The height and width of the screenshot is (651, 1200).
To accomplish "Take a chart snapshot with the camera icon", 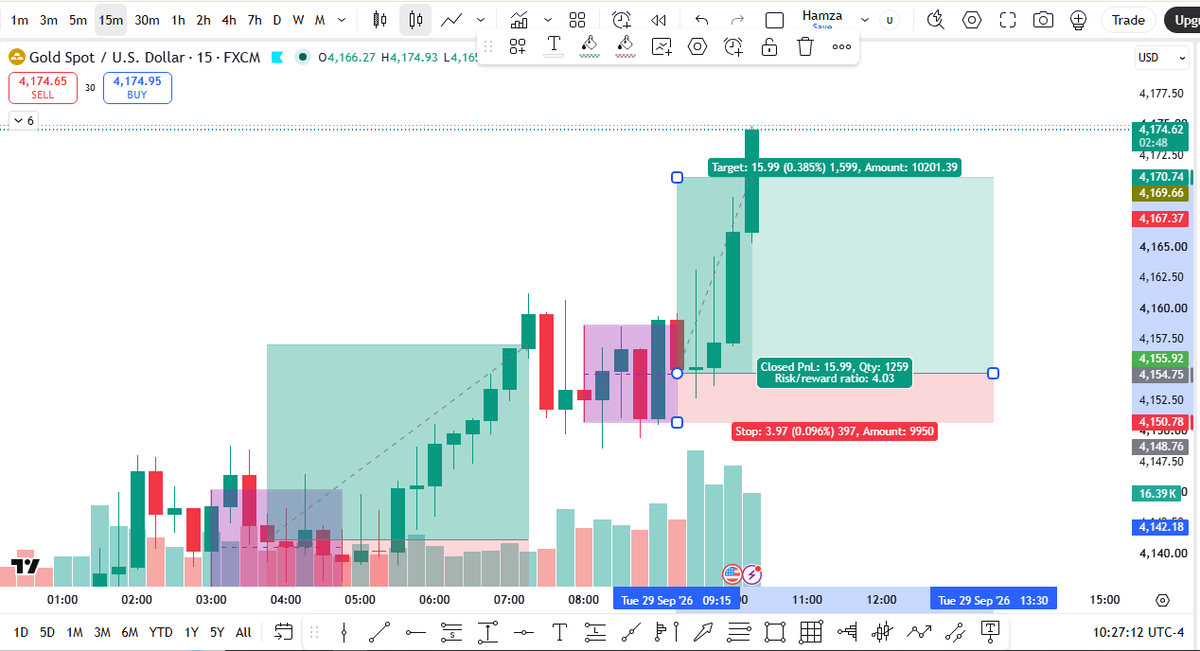I will [x=1043, y=20].
